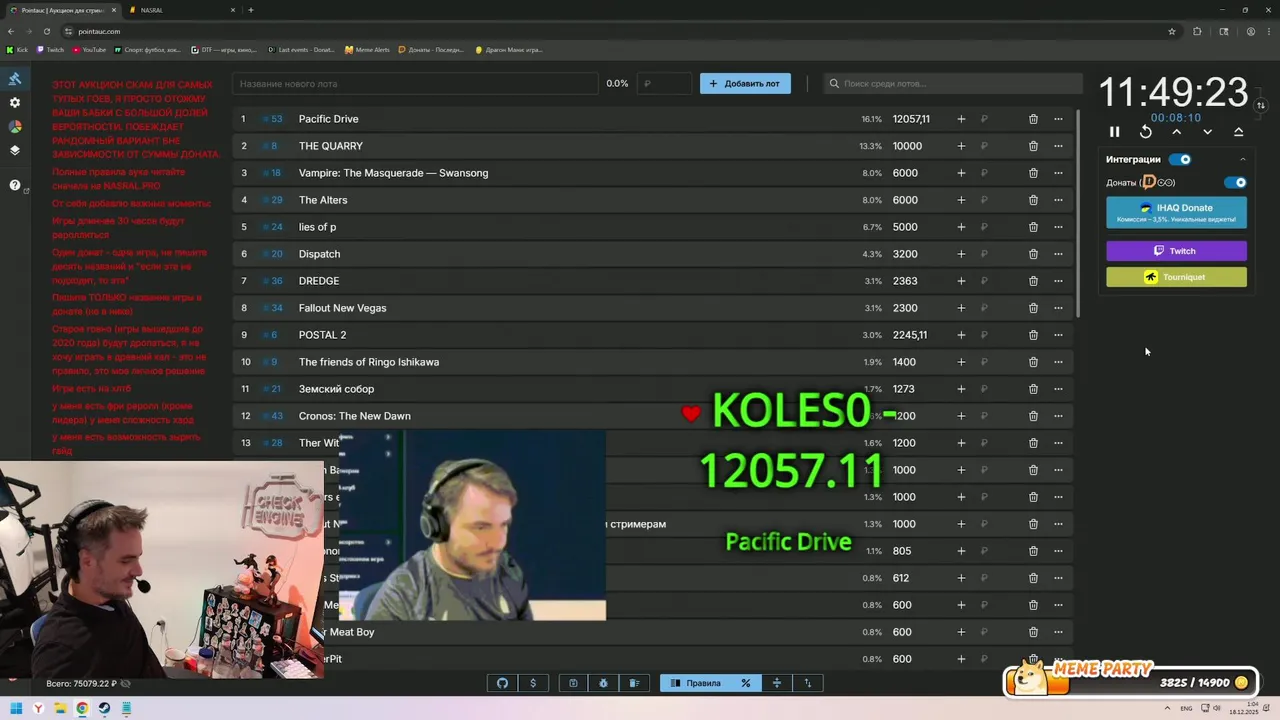Screen dimensions: 1280x720
Task: Edit the Vampire: The Masquerade lot name
Action: (393, 173)
